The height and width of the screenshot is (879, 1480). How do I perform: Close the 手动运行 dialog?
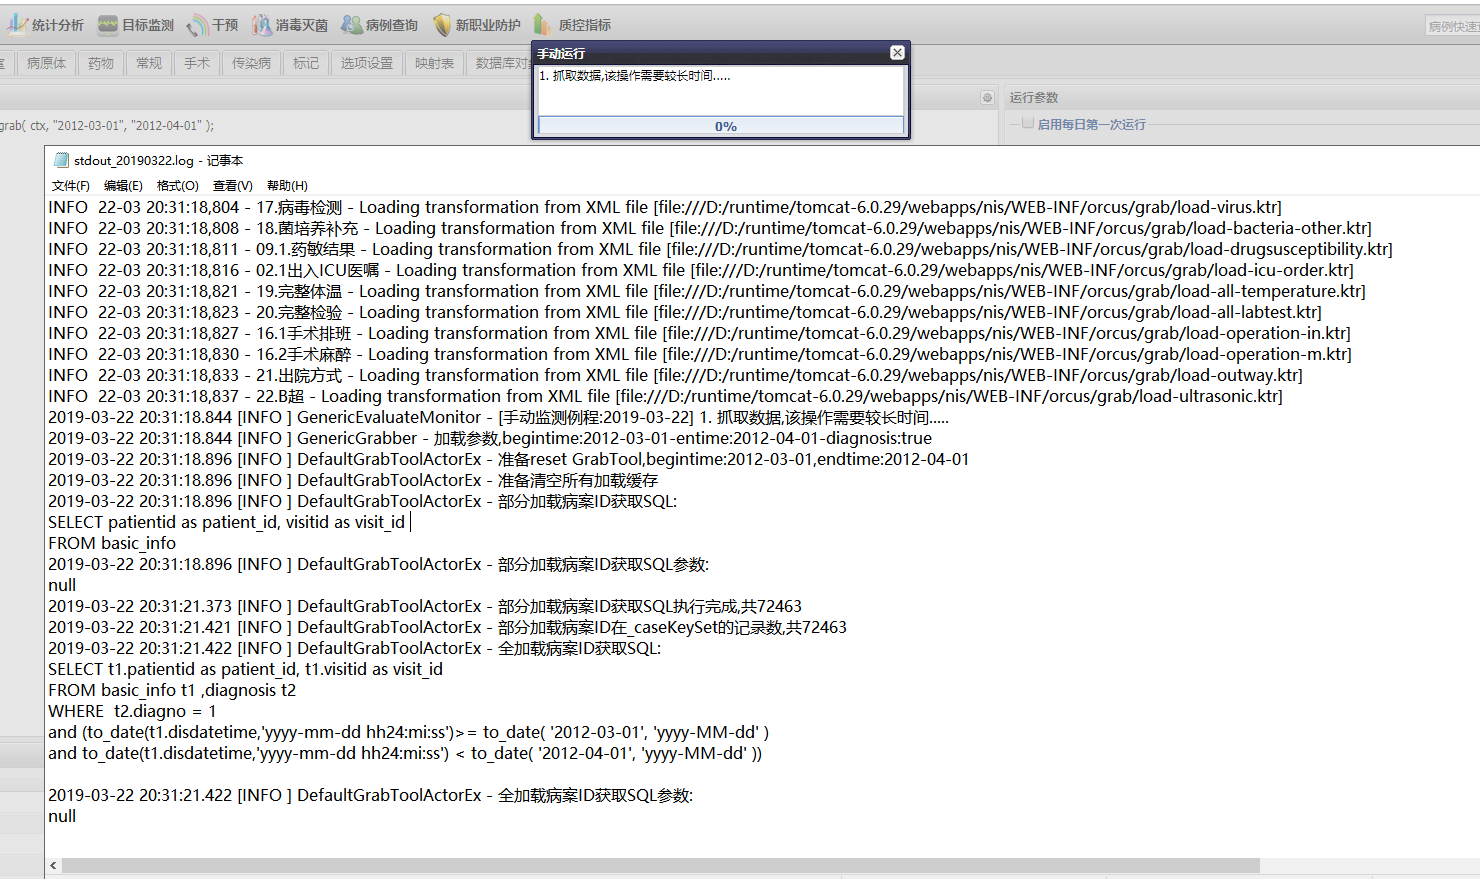897,53
